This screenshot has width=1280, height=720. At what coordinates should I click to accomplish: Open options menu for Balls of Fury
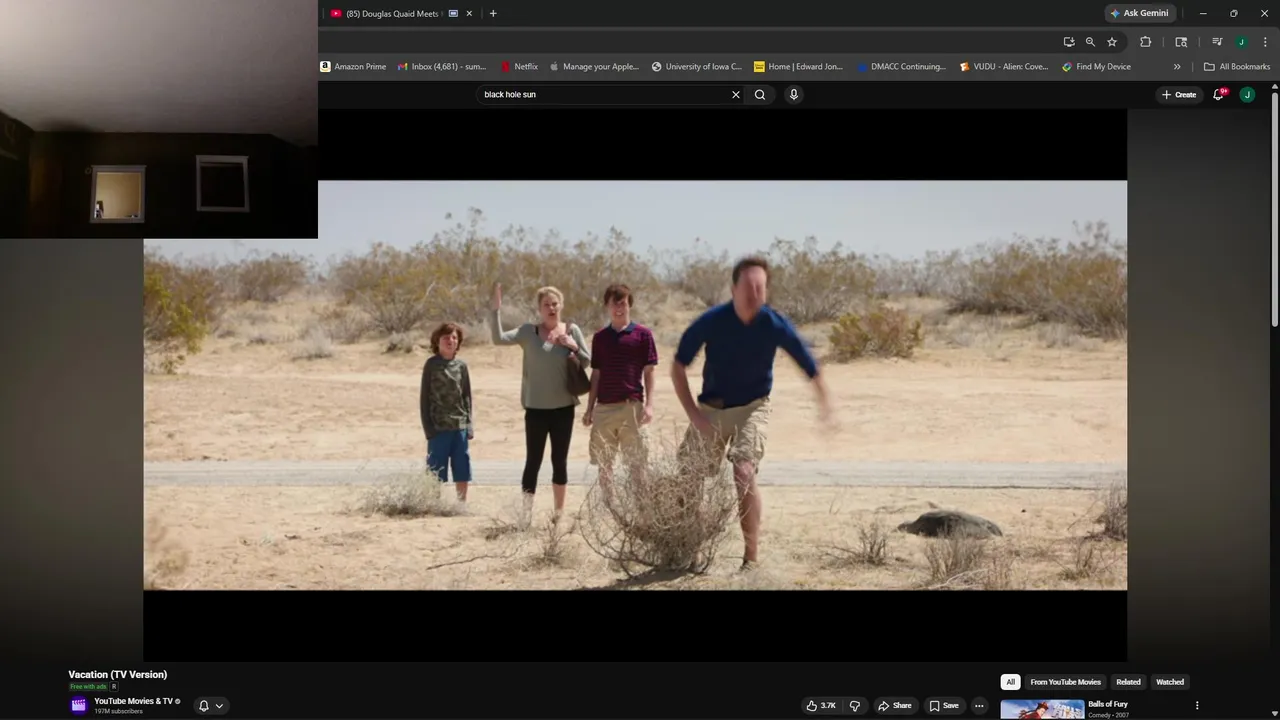click(1197, 706)
